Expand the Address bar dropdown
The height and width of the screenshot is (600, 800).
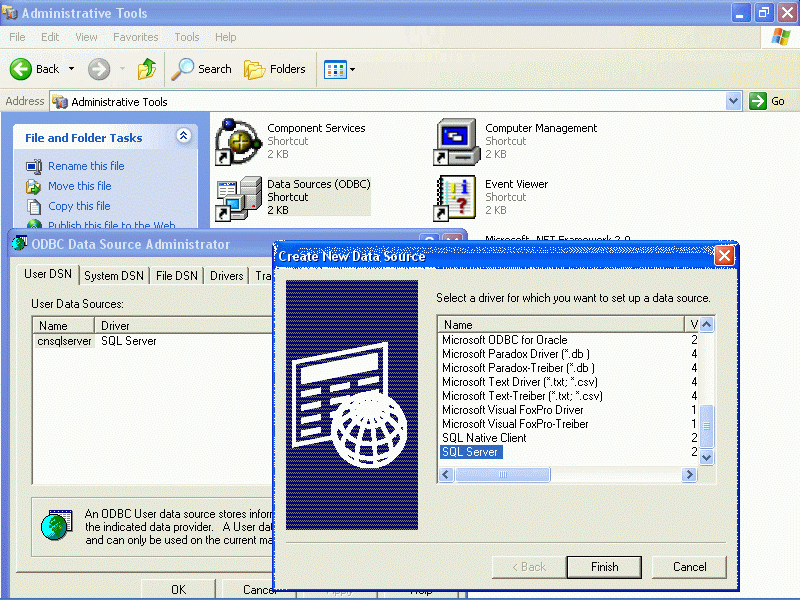coord(733,101)
